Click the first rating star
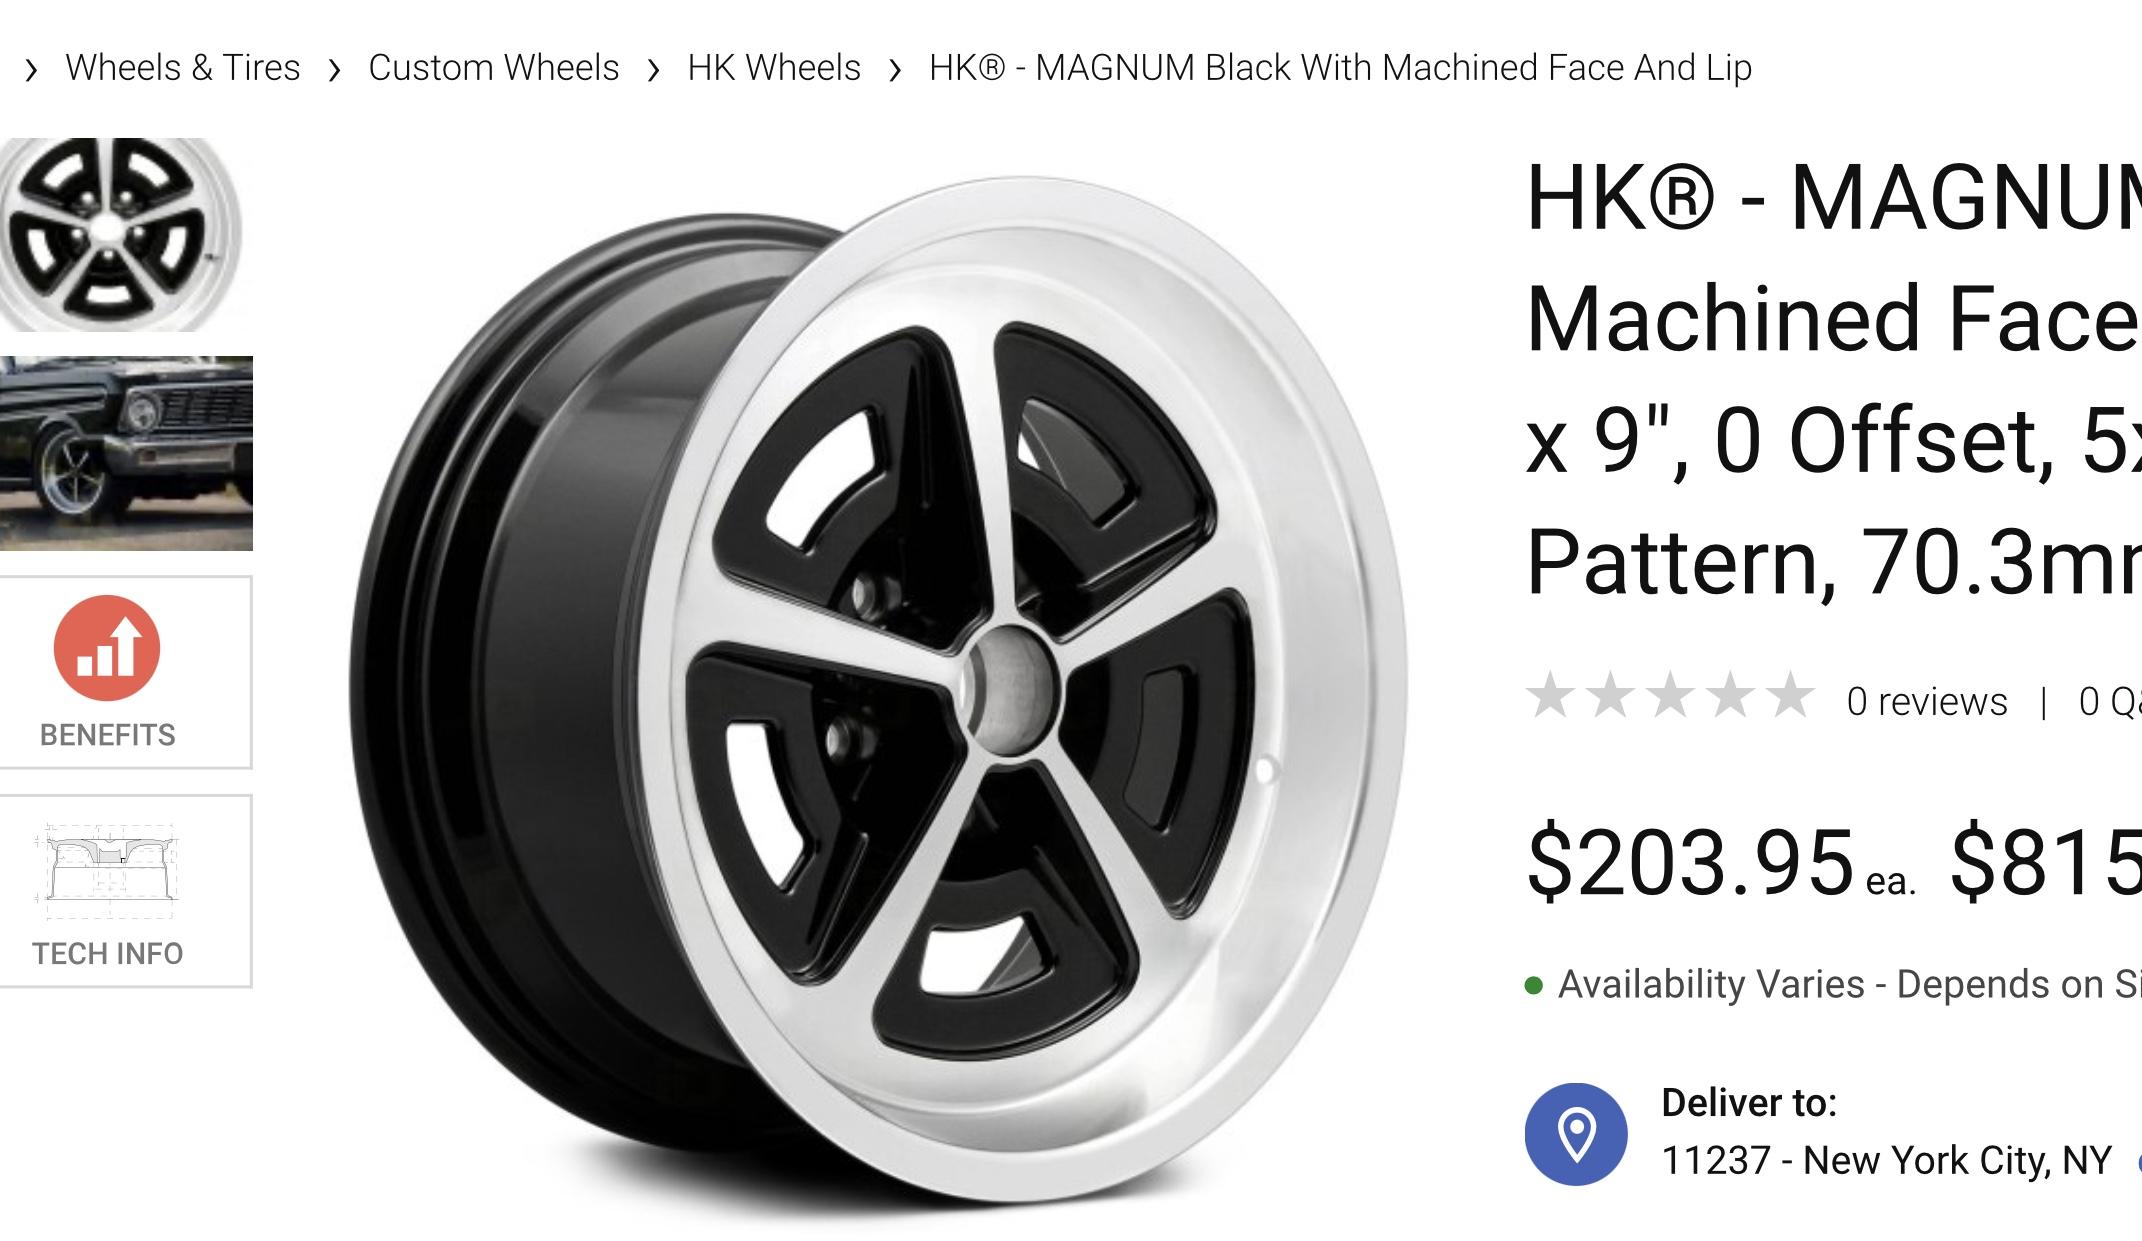 coord(1551,696)
